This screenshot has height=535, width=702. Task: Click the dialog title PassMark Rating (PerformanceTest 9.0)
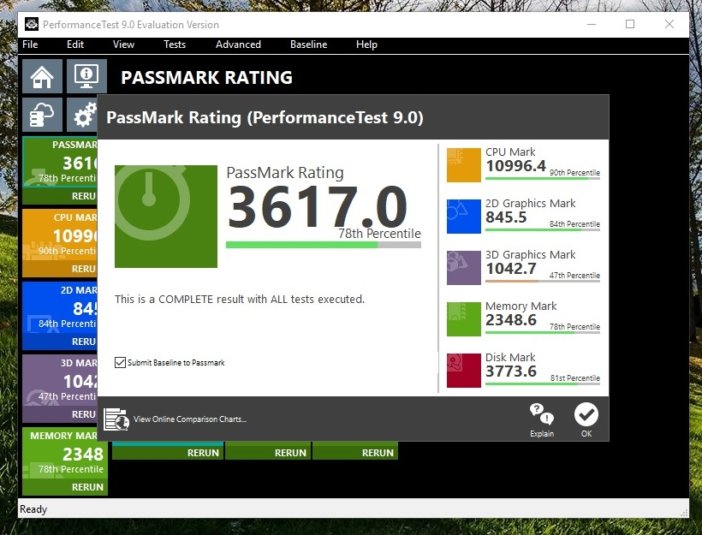click(265, 117)
